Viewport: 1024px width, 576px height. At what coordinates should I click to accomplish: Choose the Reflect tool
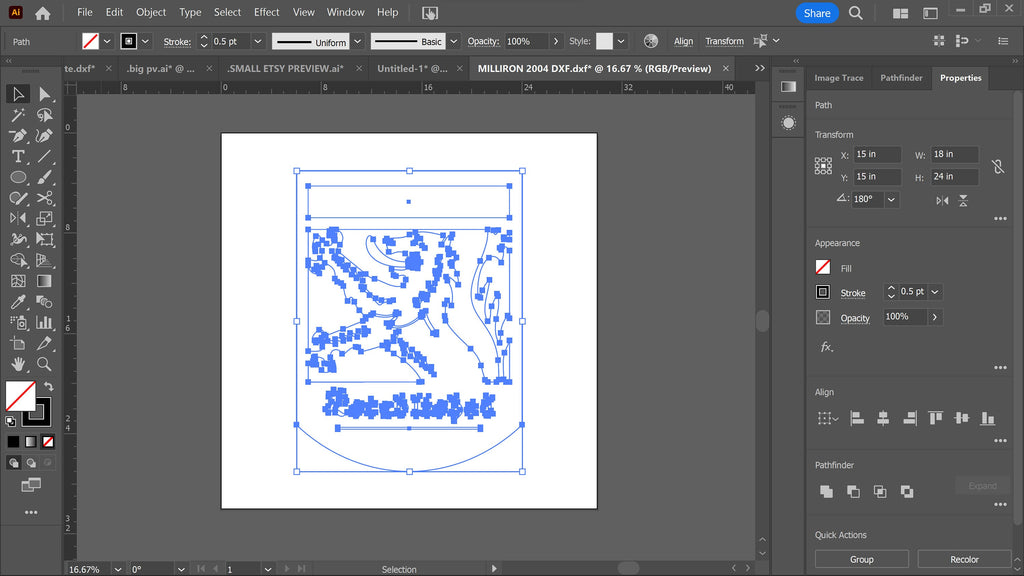[18, 219]
